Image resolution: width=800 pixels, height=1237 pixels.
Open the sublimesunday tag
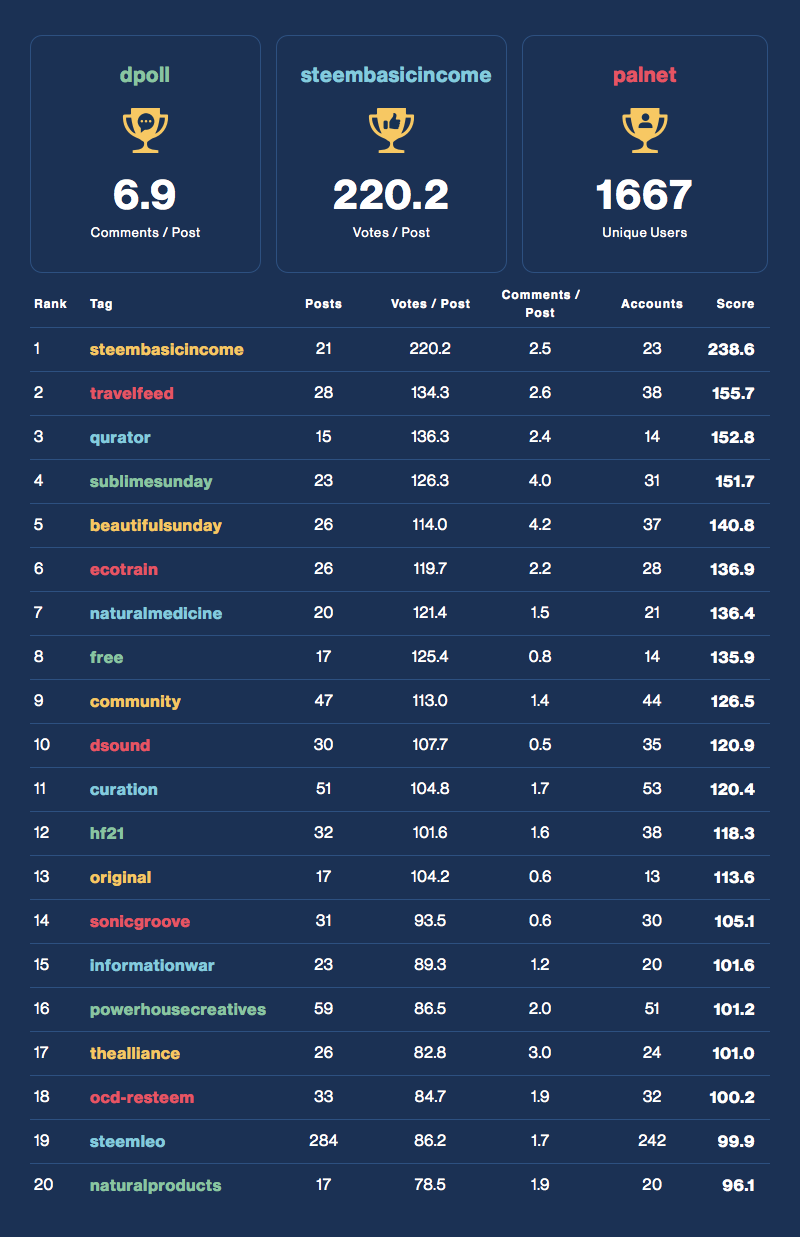[x=151, y=481]
